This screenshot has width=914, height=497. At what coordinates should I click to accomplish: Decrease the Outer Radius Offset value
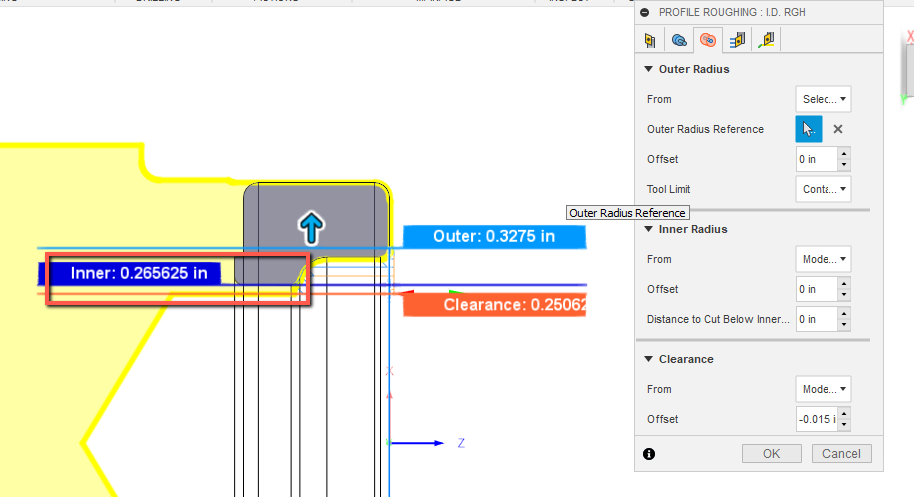(843, 165)
